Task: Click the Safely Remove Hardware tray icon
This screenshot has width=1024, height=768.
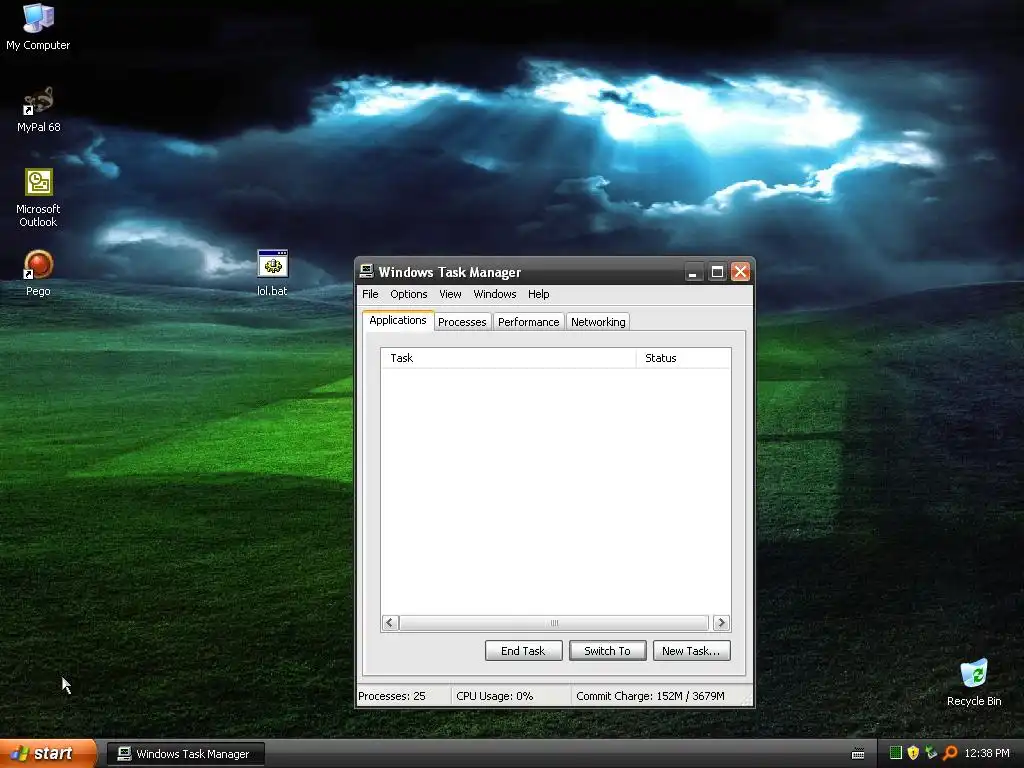Action: 931,753
